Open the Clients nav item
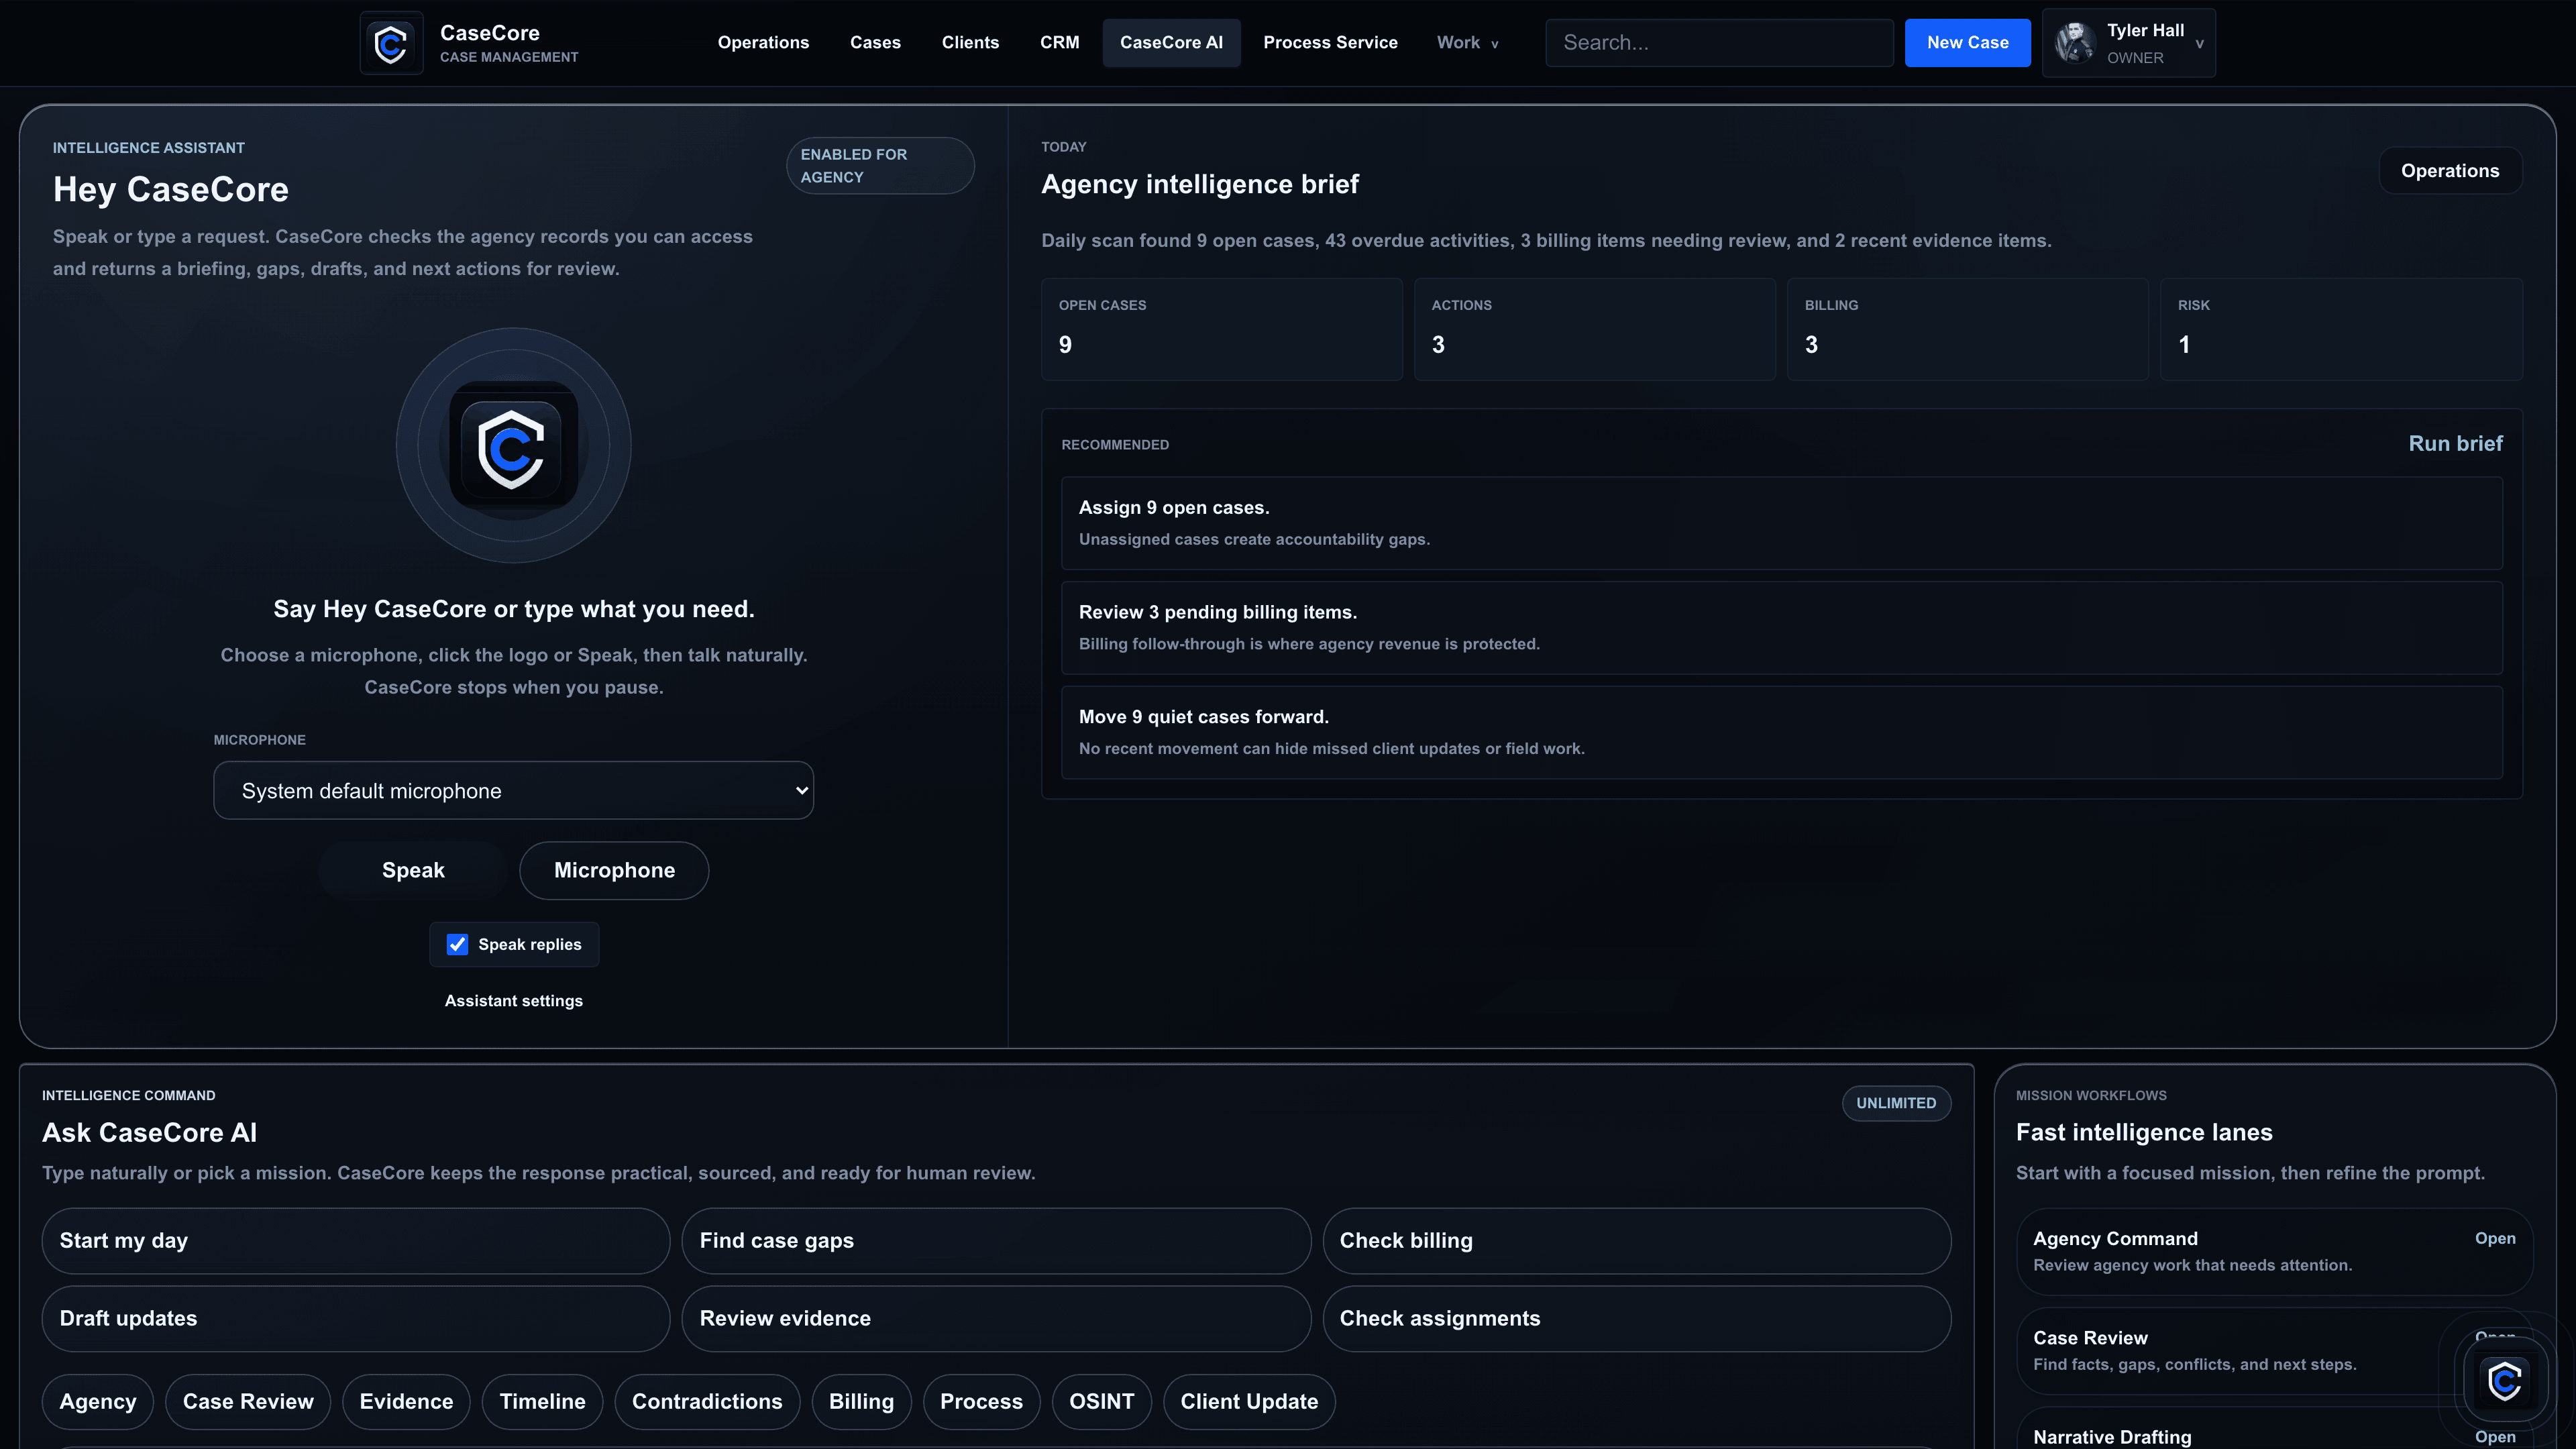This screenshot has height=1449, width=2576. [x=970, y=43]
